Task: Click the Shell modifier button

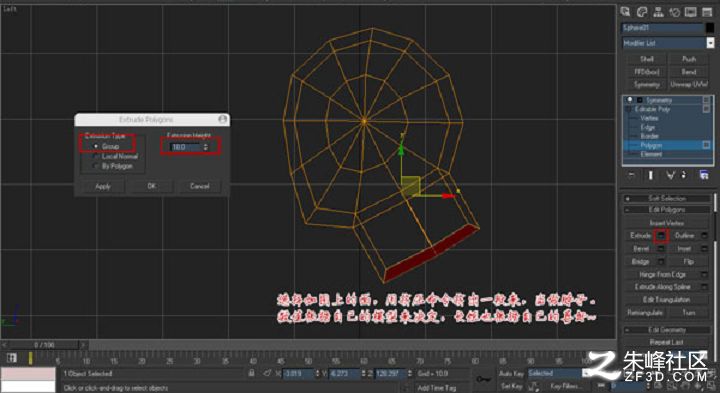Action: [647, 59]
